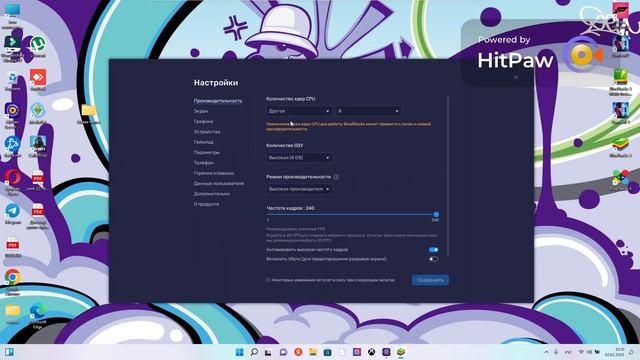Select the Данные пользователя settings tab

[219, 183]
